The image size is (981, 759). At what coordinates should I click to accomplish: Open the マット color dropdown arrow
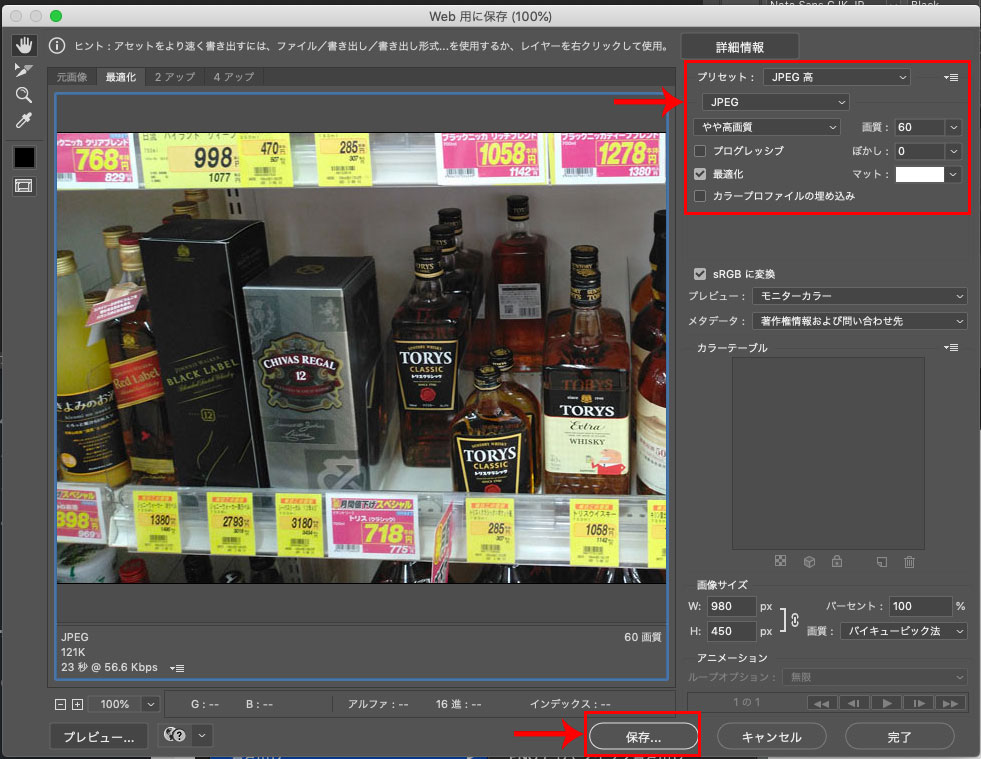pyautogui.click(x=953, y=175)
